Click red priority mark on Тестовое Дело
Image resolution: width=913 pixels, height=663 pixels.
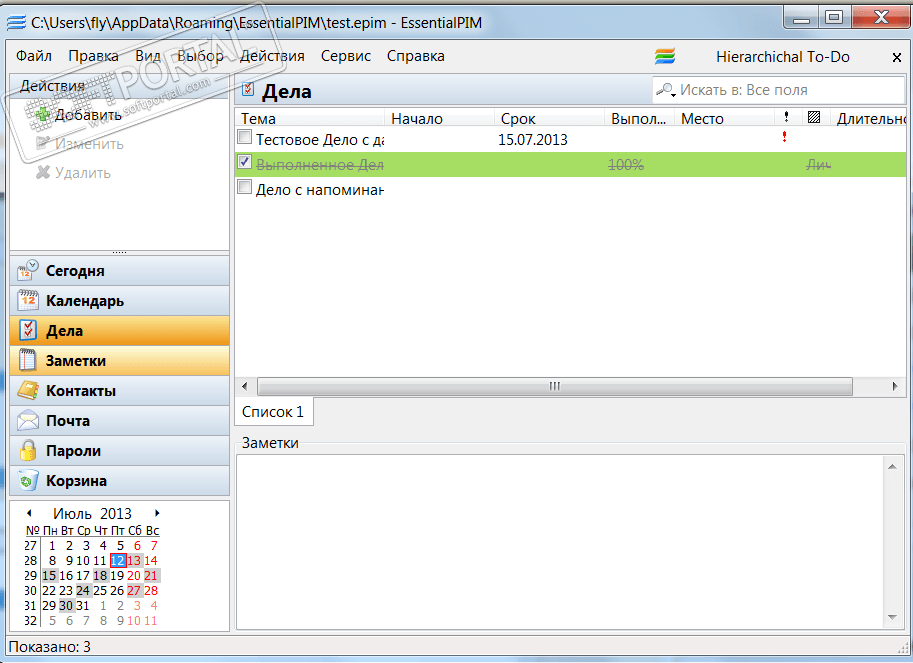click(784, 137)
